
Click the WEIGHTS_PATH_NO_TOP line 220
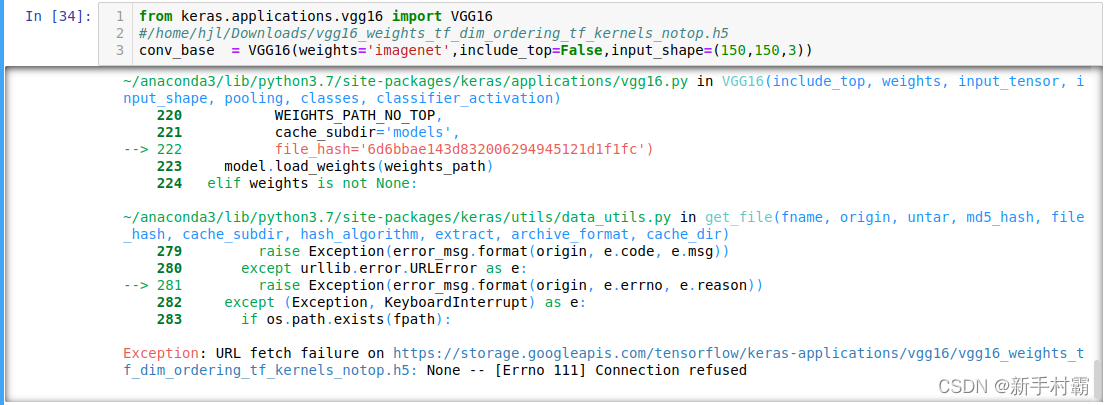[x=358, y=116]
